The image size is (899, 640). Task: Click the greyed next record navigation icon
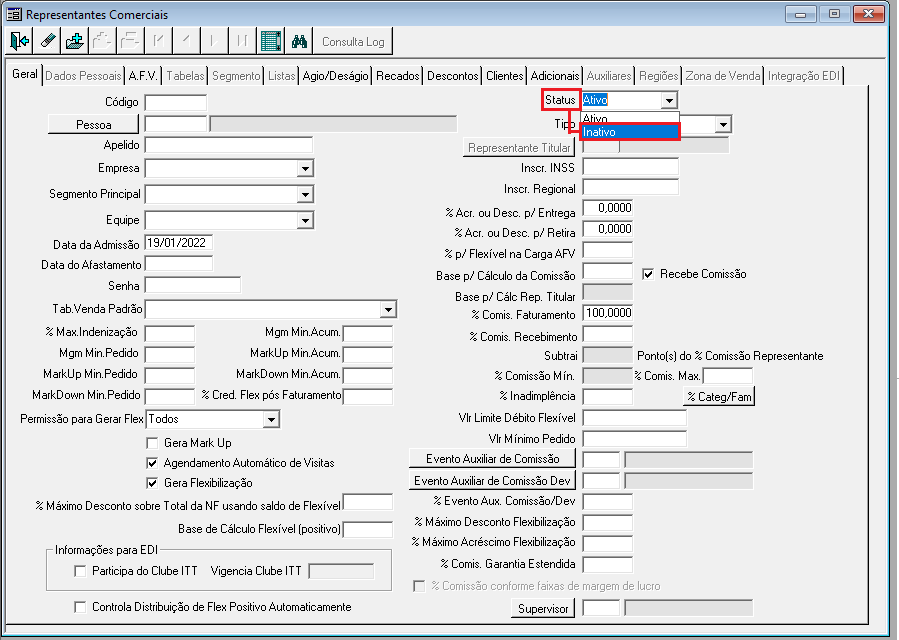point(213,41)
